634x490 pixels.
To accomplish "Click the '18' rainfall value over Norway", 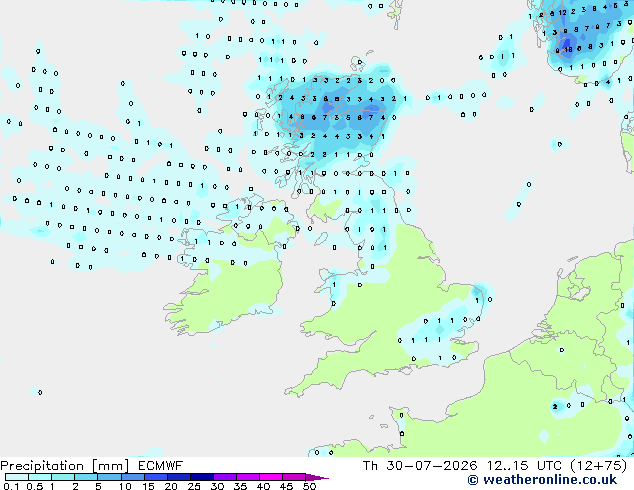I will 568,50.
